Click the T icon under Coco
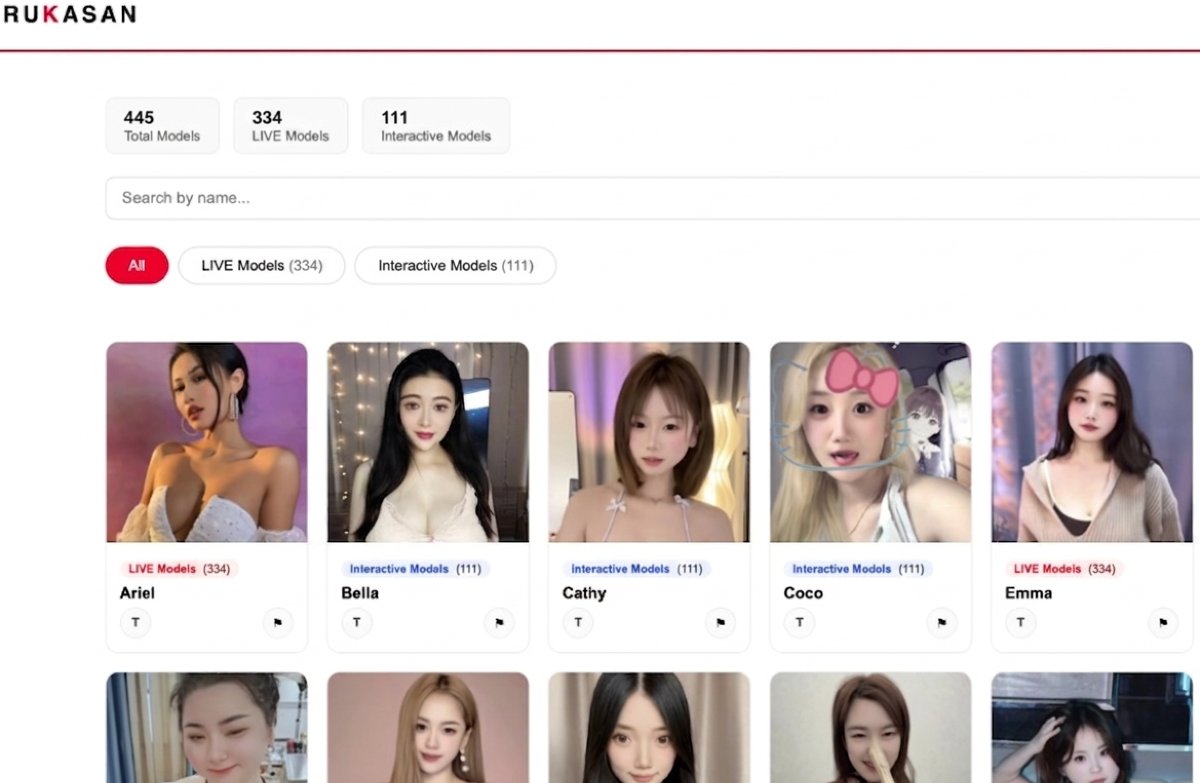 (799, 622)
